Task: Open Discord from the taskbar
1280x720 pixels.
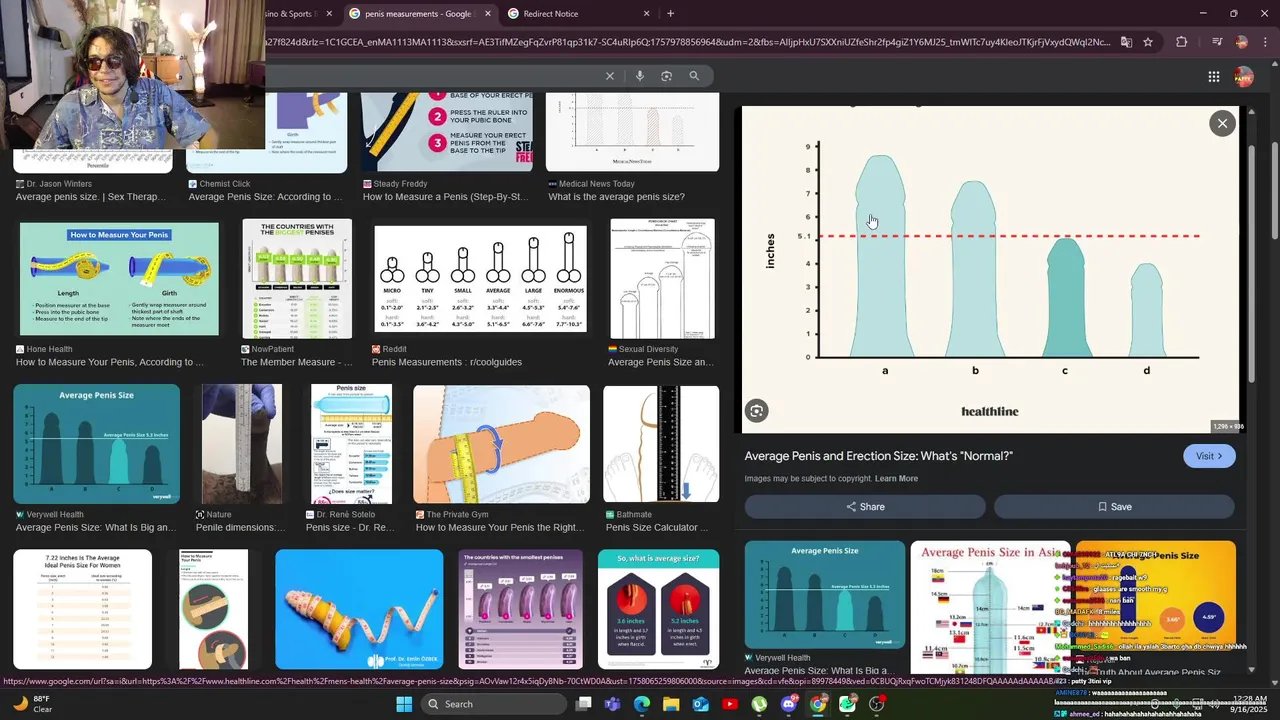Action: click(789, 704)
